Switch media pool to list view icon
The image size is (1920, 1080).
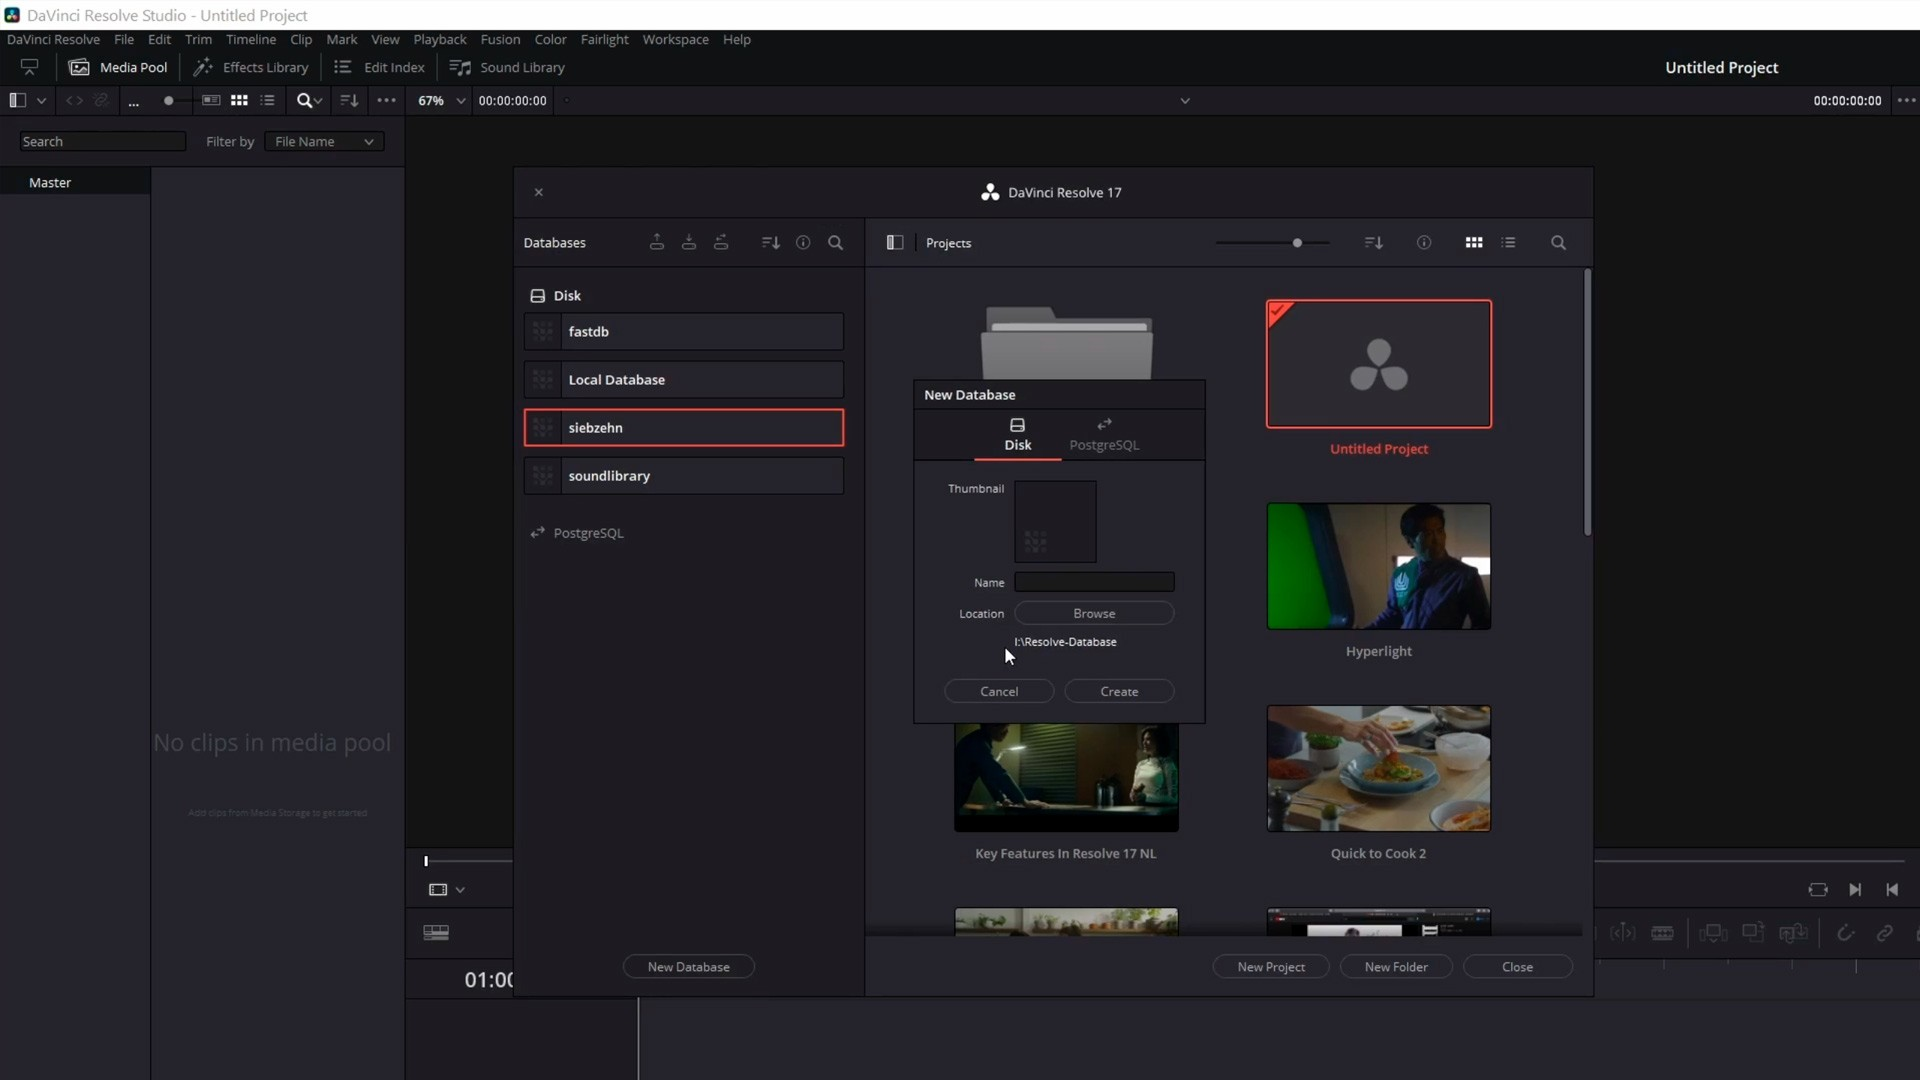pos(267,100)
